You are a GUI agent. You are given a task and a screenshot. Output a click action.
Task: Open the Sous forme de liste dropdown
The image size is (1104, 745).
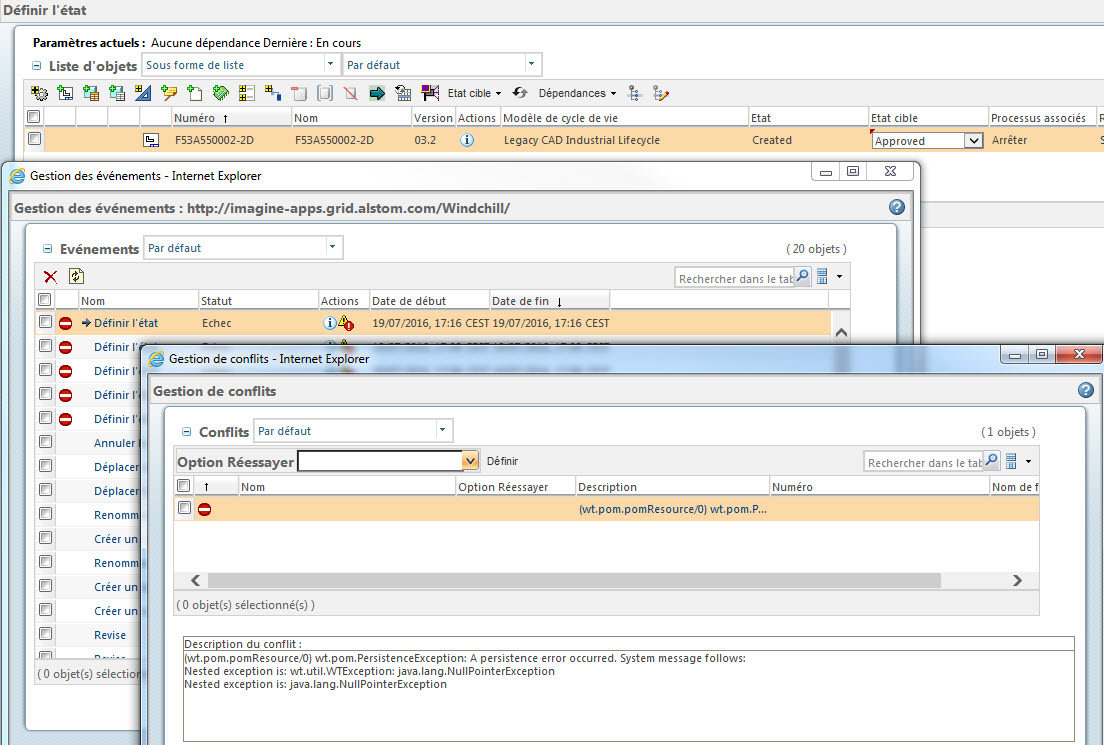[330, 64]
